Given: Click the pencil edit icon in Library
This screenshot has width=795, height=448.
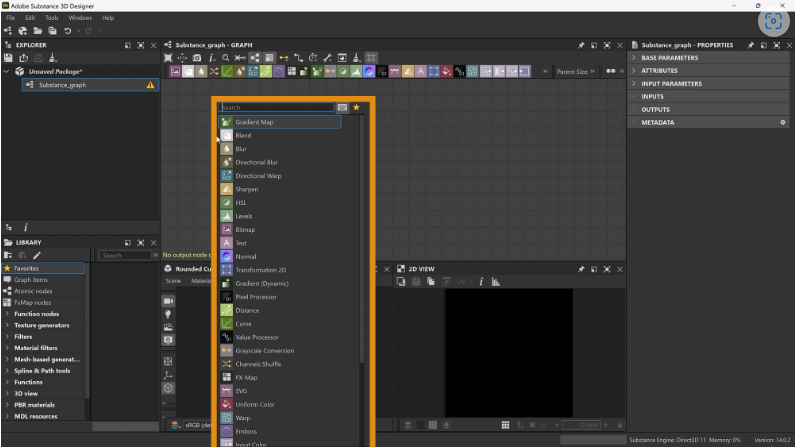Looking at the screenshot, I should coord(37,255).
